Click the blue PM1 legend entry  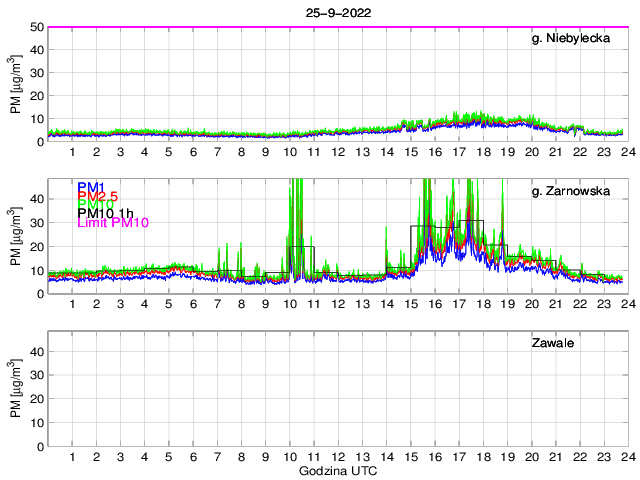[x=90, y=187]
